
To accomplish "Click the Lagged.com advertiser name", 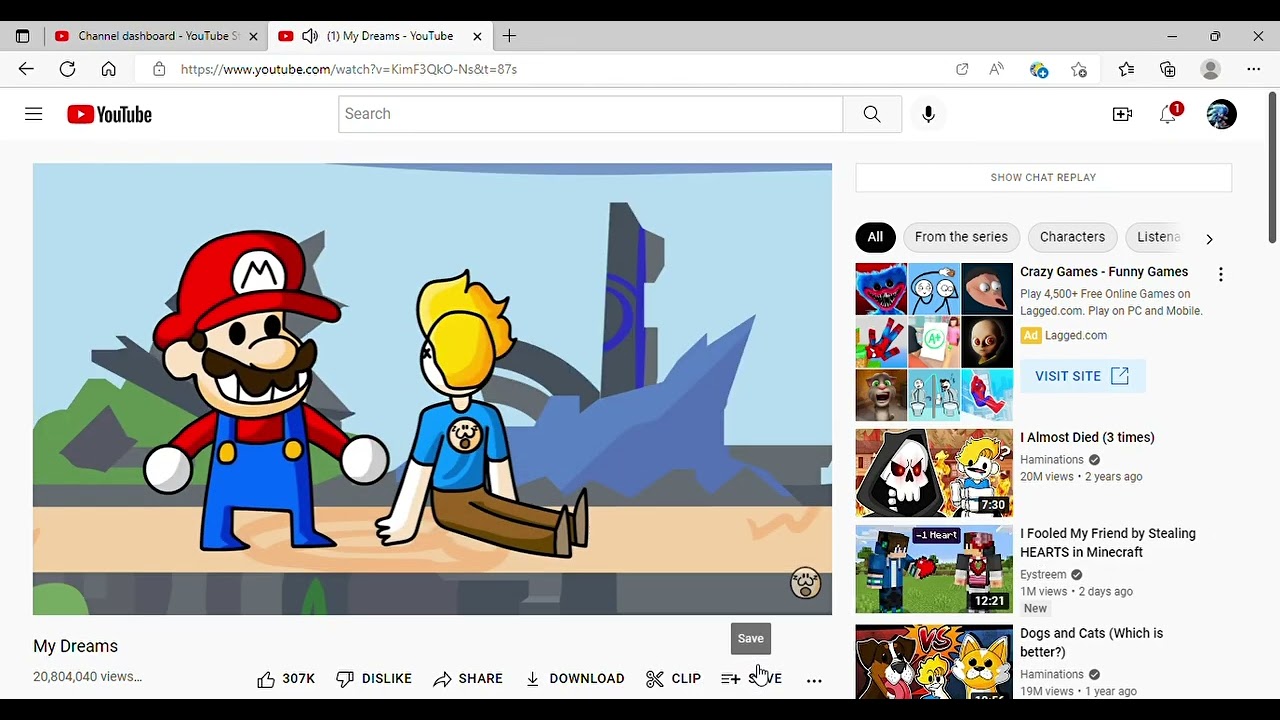I will click(1076, 336).
